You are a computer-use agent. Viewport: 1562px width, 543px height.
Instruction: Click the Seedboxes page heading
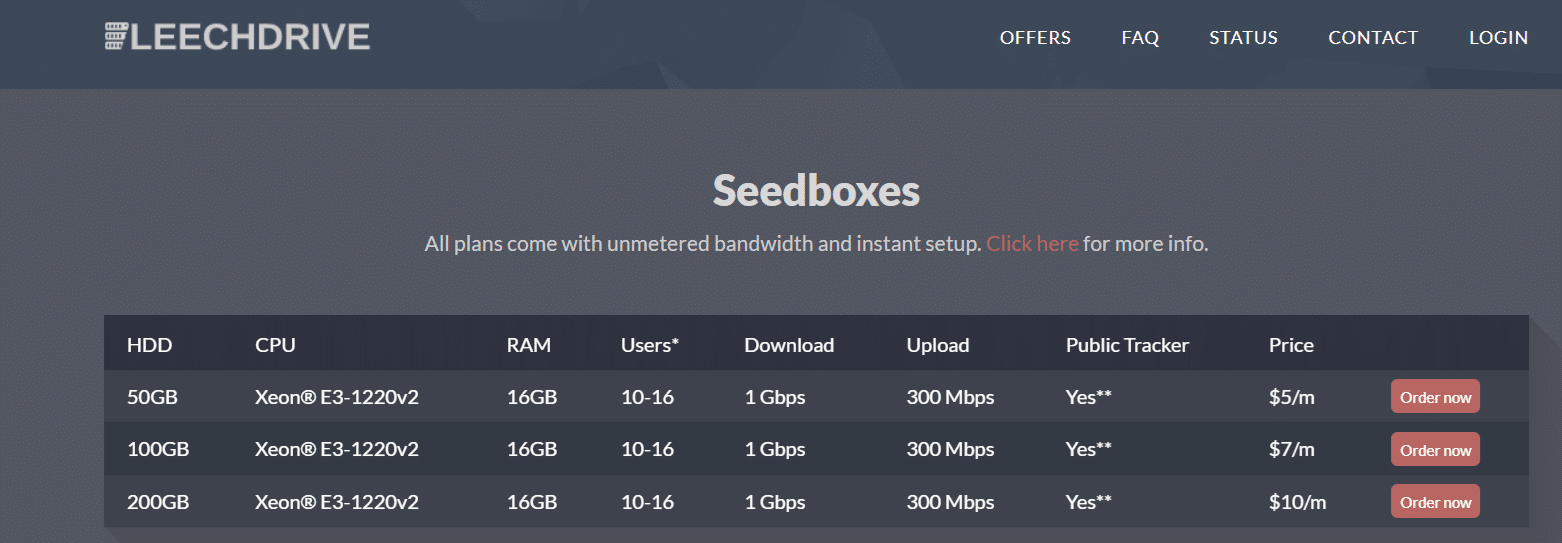click(x=816, y=190)
